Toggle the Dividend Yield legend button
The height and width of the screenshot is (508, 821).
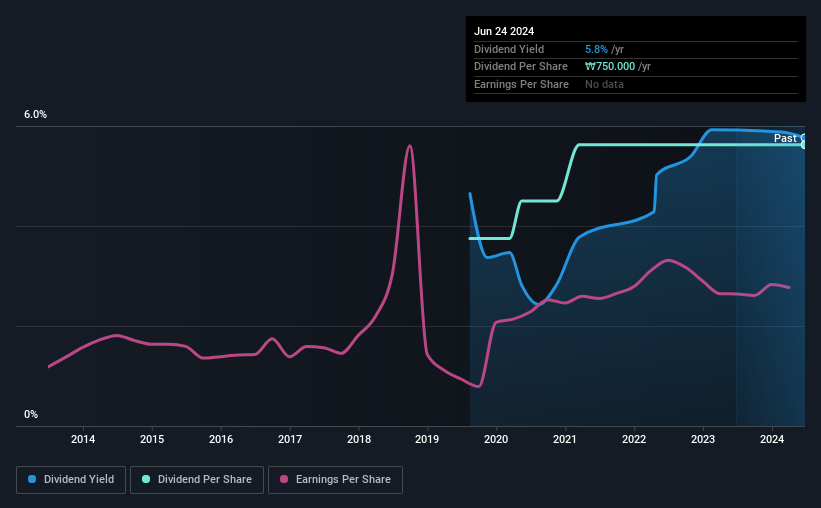click(71, 480)
